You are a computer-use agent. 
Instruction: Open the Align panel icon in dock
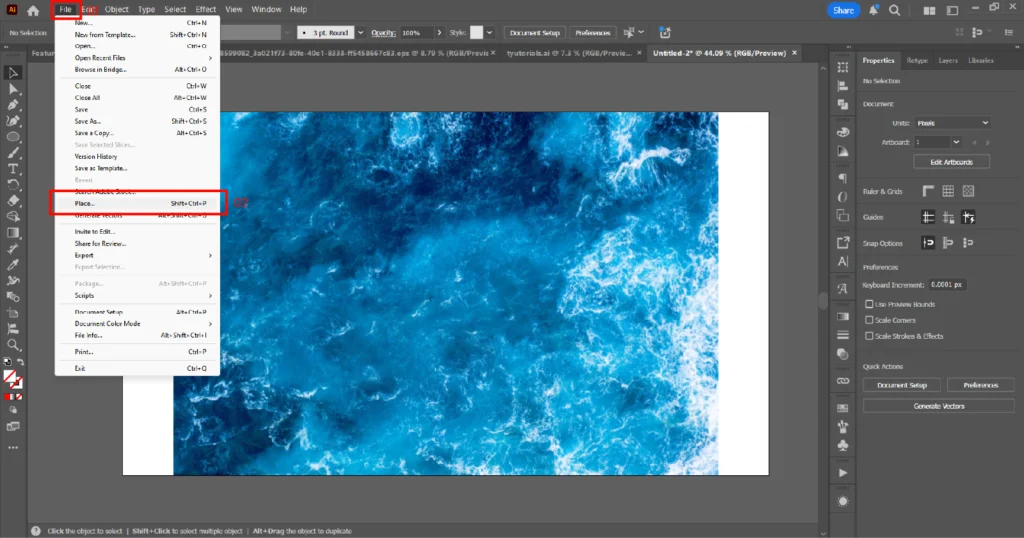(x=843, y=86)
